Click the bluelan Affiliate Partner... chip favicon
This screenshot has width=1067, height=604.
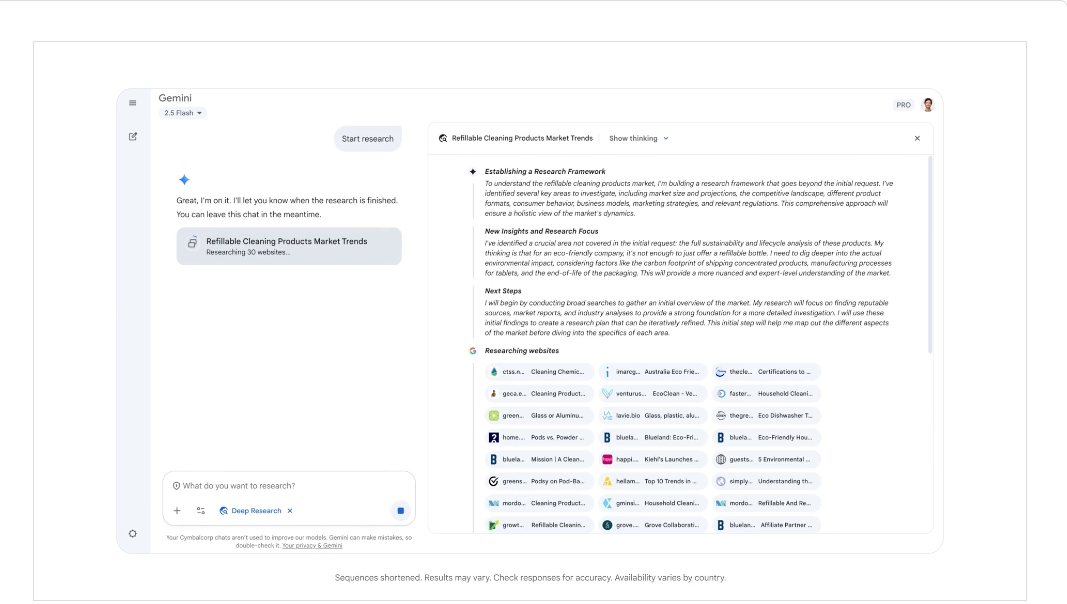[x=721, y=525]
